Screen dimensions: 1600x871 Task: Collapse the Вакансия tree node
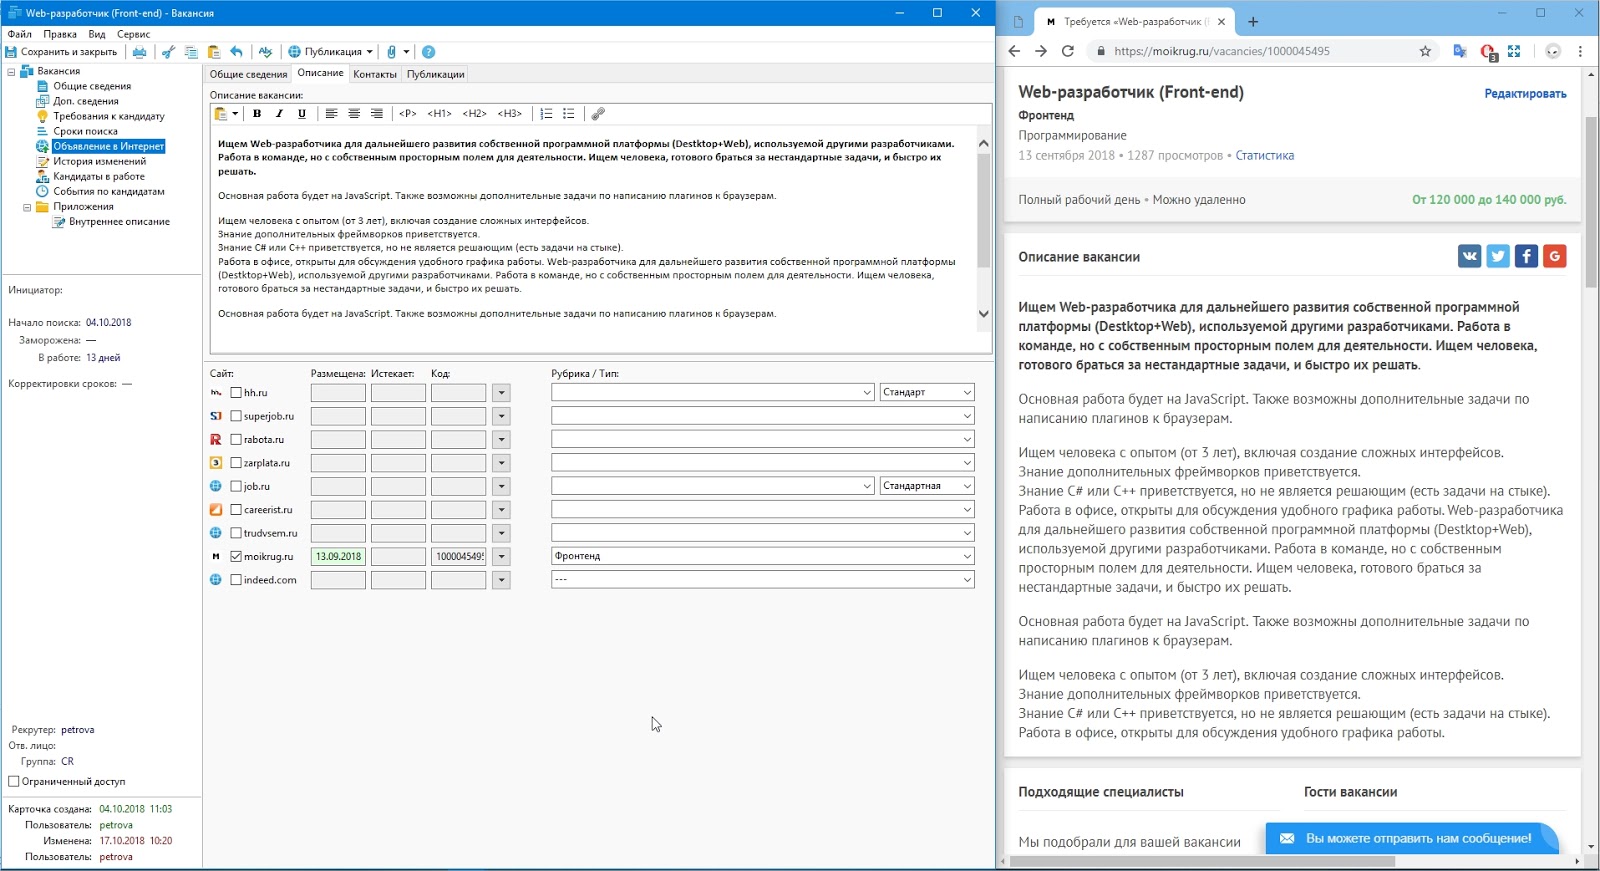coord(12,72)
